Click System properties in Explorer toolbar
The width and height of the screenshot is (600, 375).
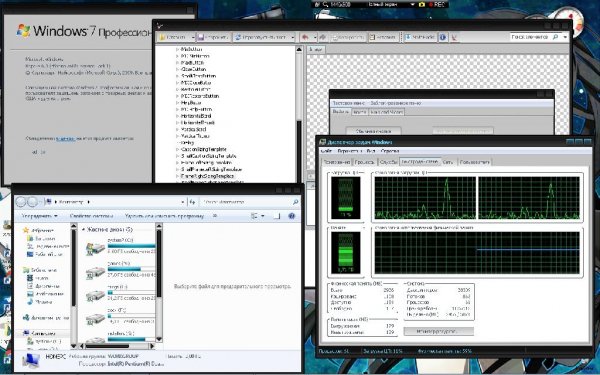tap(91, 216)
